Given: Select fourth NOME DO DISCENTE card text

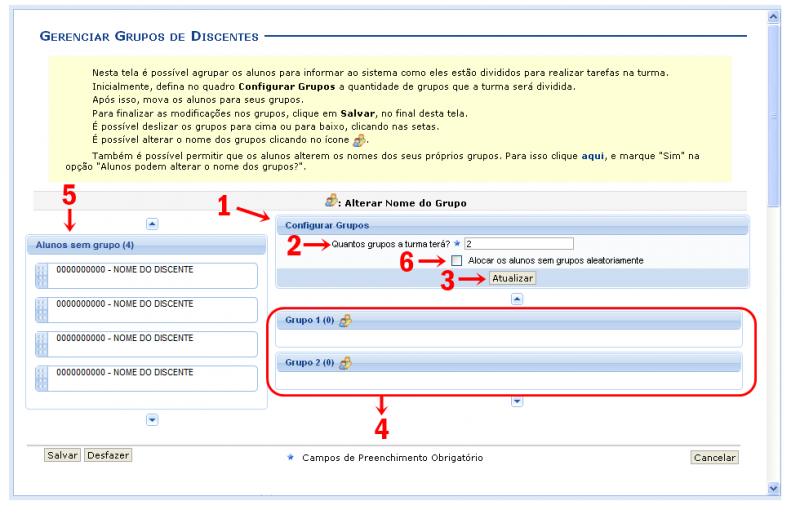Looking at the screenshot, I should pyautogui.click(x=124, y=372).
